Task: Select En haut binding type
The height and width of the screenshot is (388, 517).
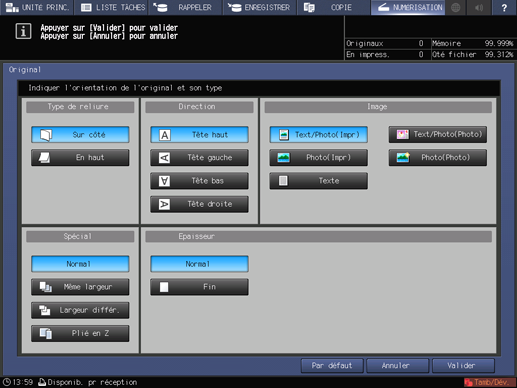Action: (x=80, y=157)
